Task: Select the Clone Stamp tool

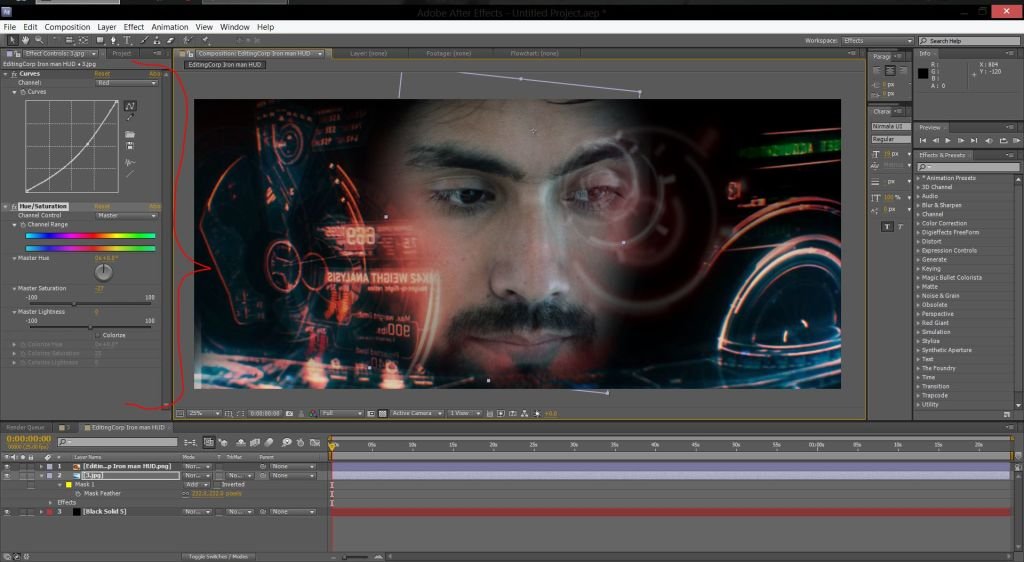Action: click(x=157, y=40)
